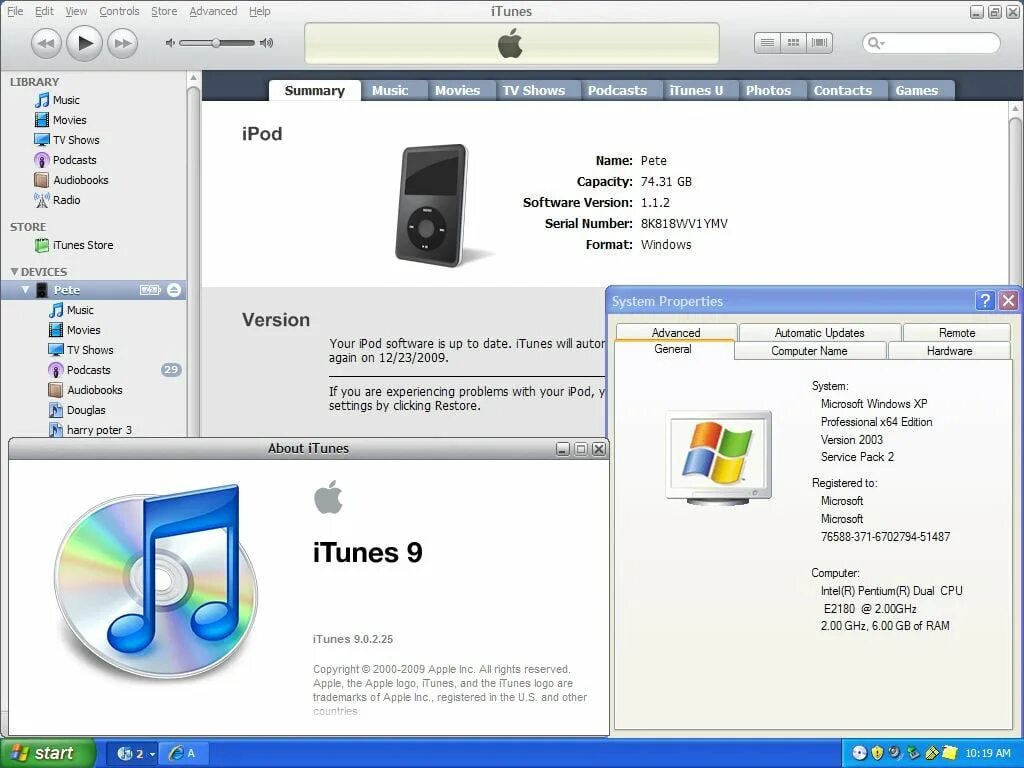Open the Help menu
This screenshot has width=1024, height=768.
click(259, 11)
